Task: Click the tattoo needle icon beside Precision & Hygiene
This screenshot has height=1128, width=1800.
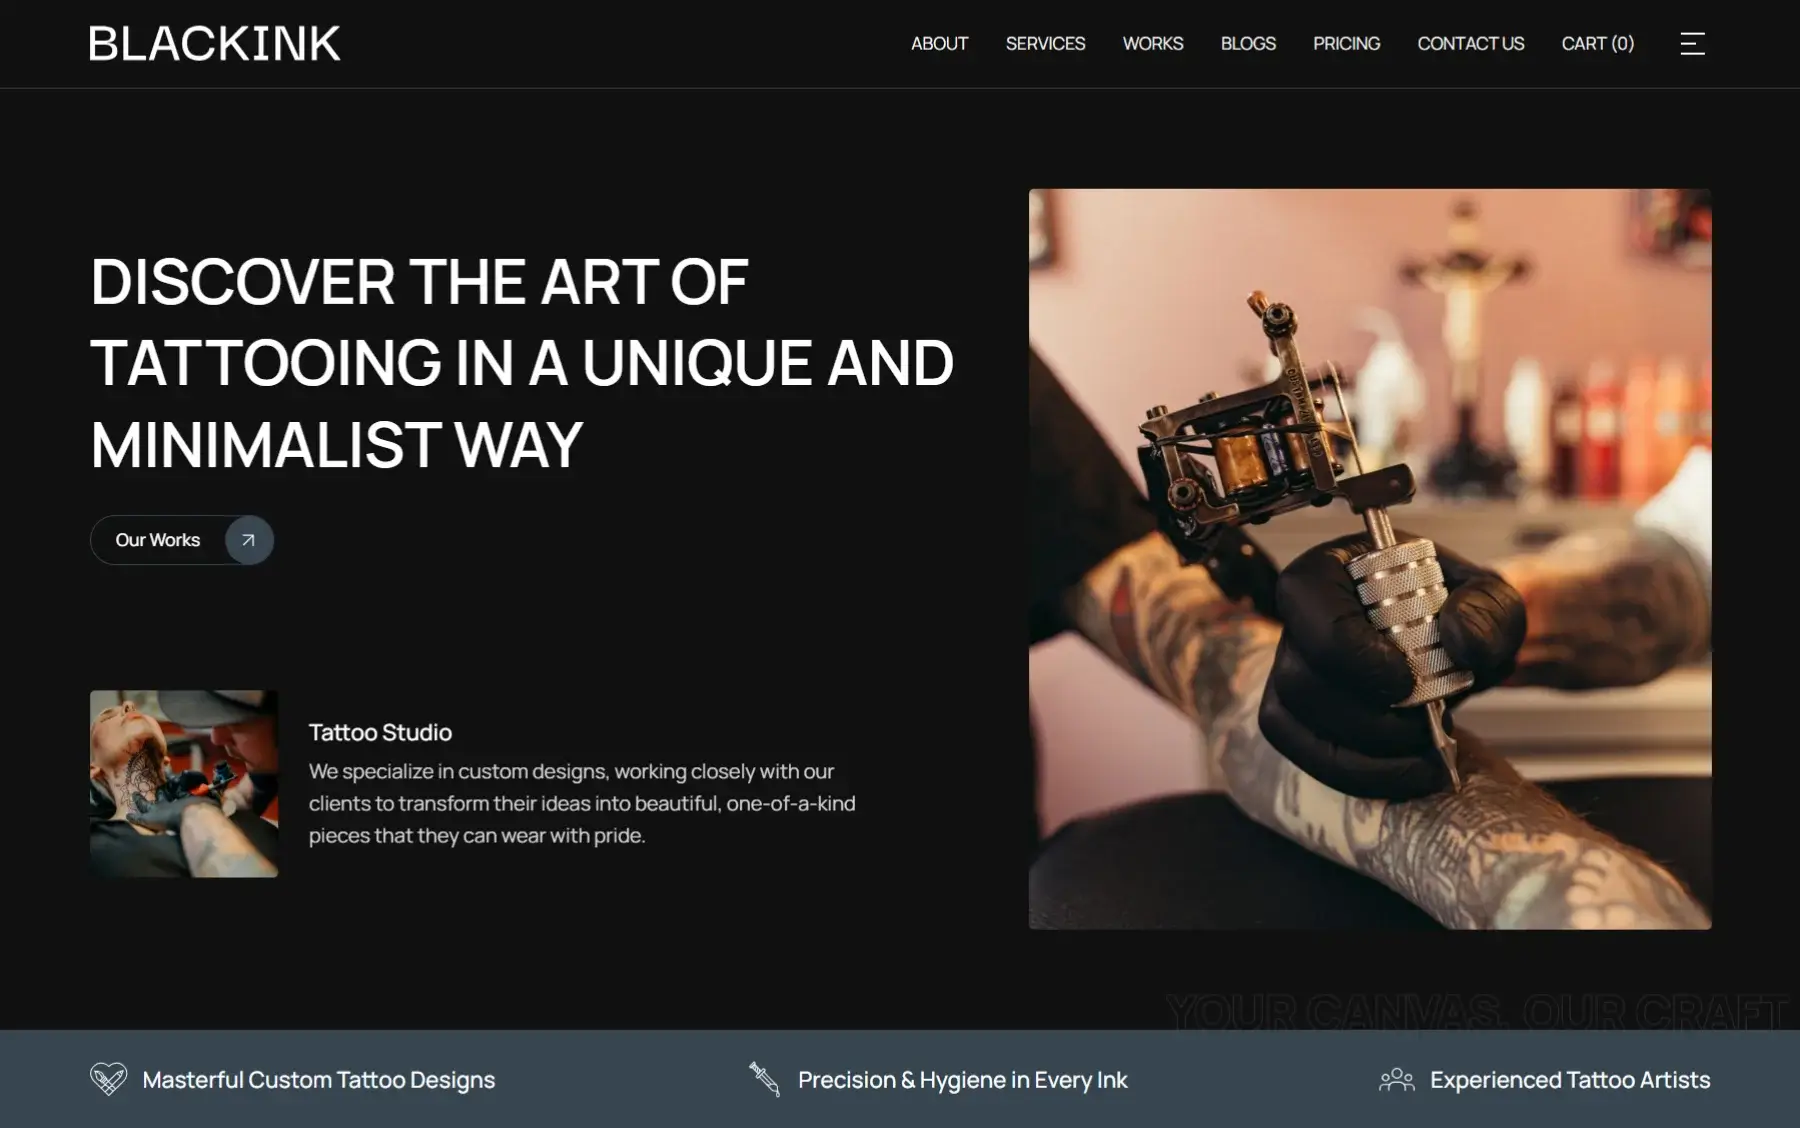Action: 765,1079
